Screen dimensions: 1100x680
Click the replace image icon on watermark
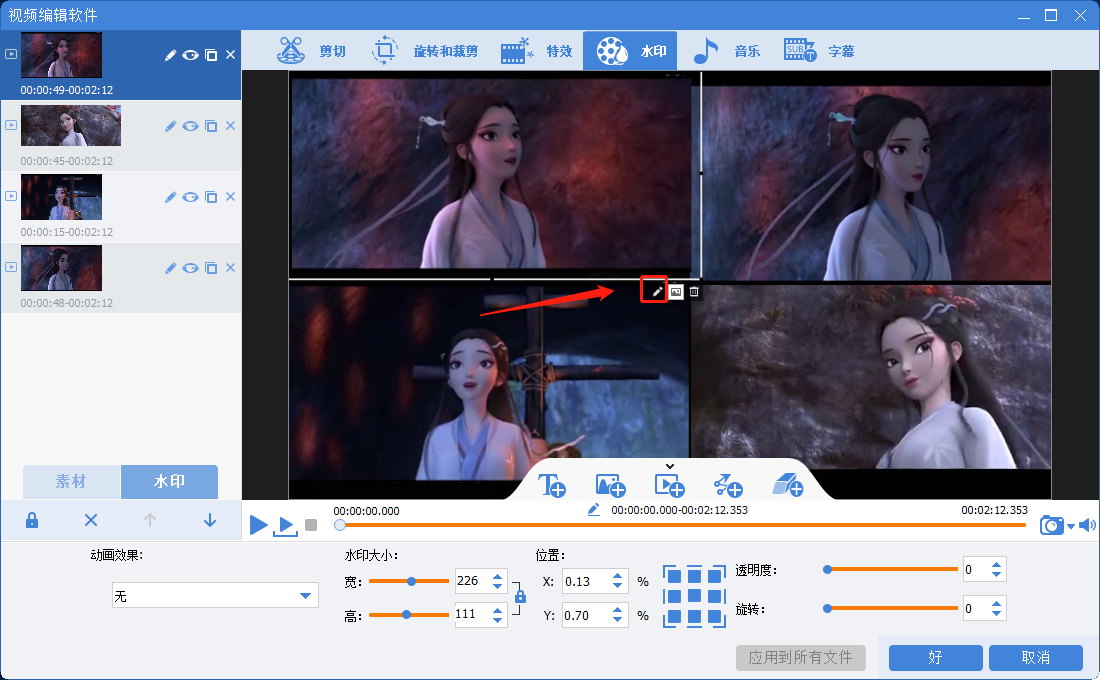click(x=676, y=292)
